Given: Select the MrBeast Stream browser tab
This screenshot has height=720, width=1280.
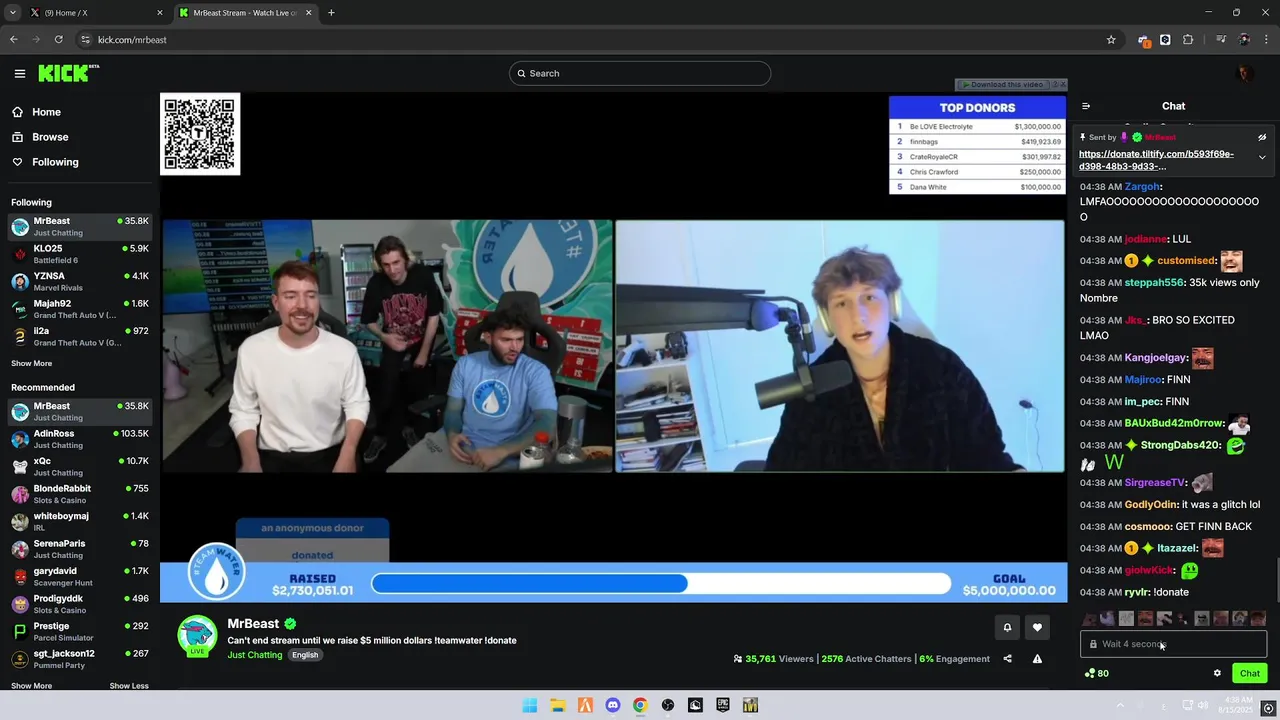Looking at the screenshot, I should [x=246, y=13].
